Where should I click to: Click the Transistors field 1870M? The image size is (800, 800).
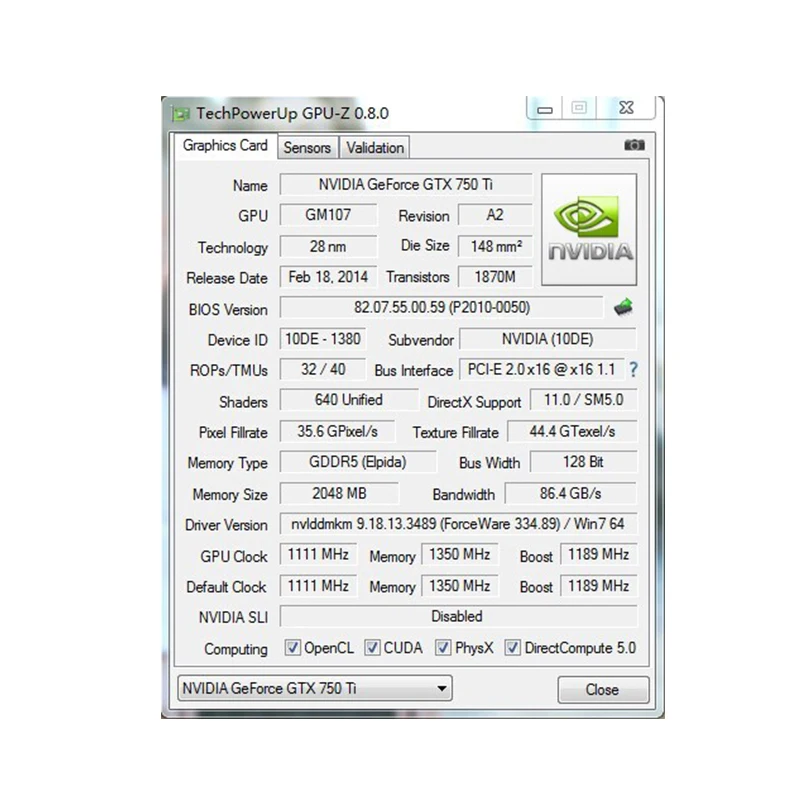point(495,277)
